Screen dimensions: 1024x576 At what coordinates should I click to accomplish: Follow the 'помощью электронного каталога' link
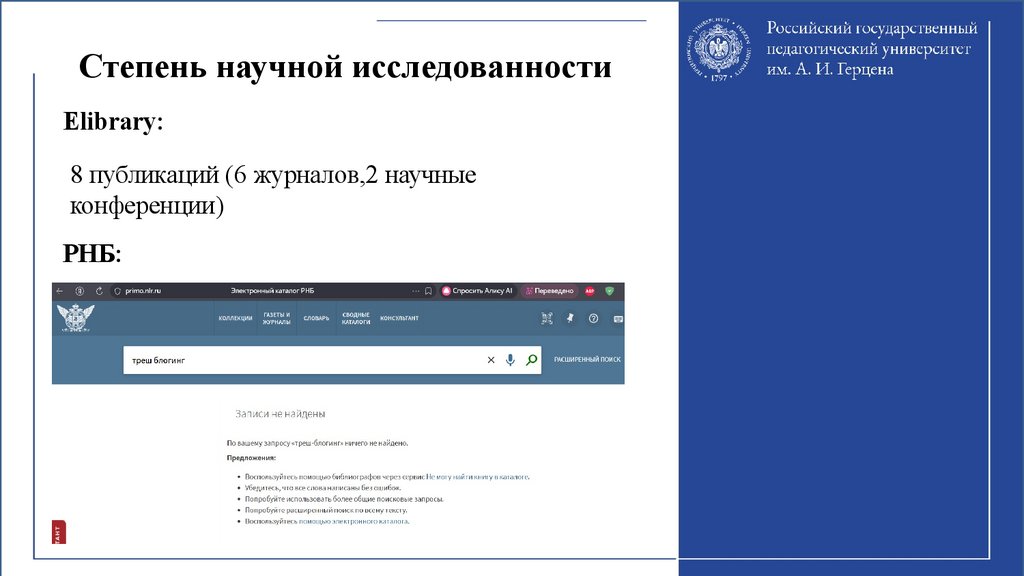pos(353,521)
